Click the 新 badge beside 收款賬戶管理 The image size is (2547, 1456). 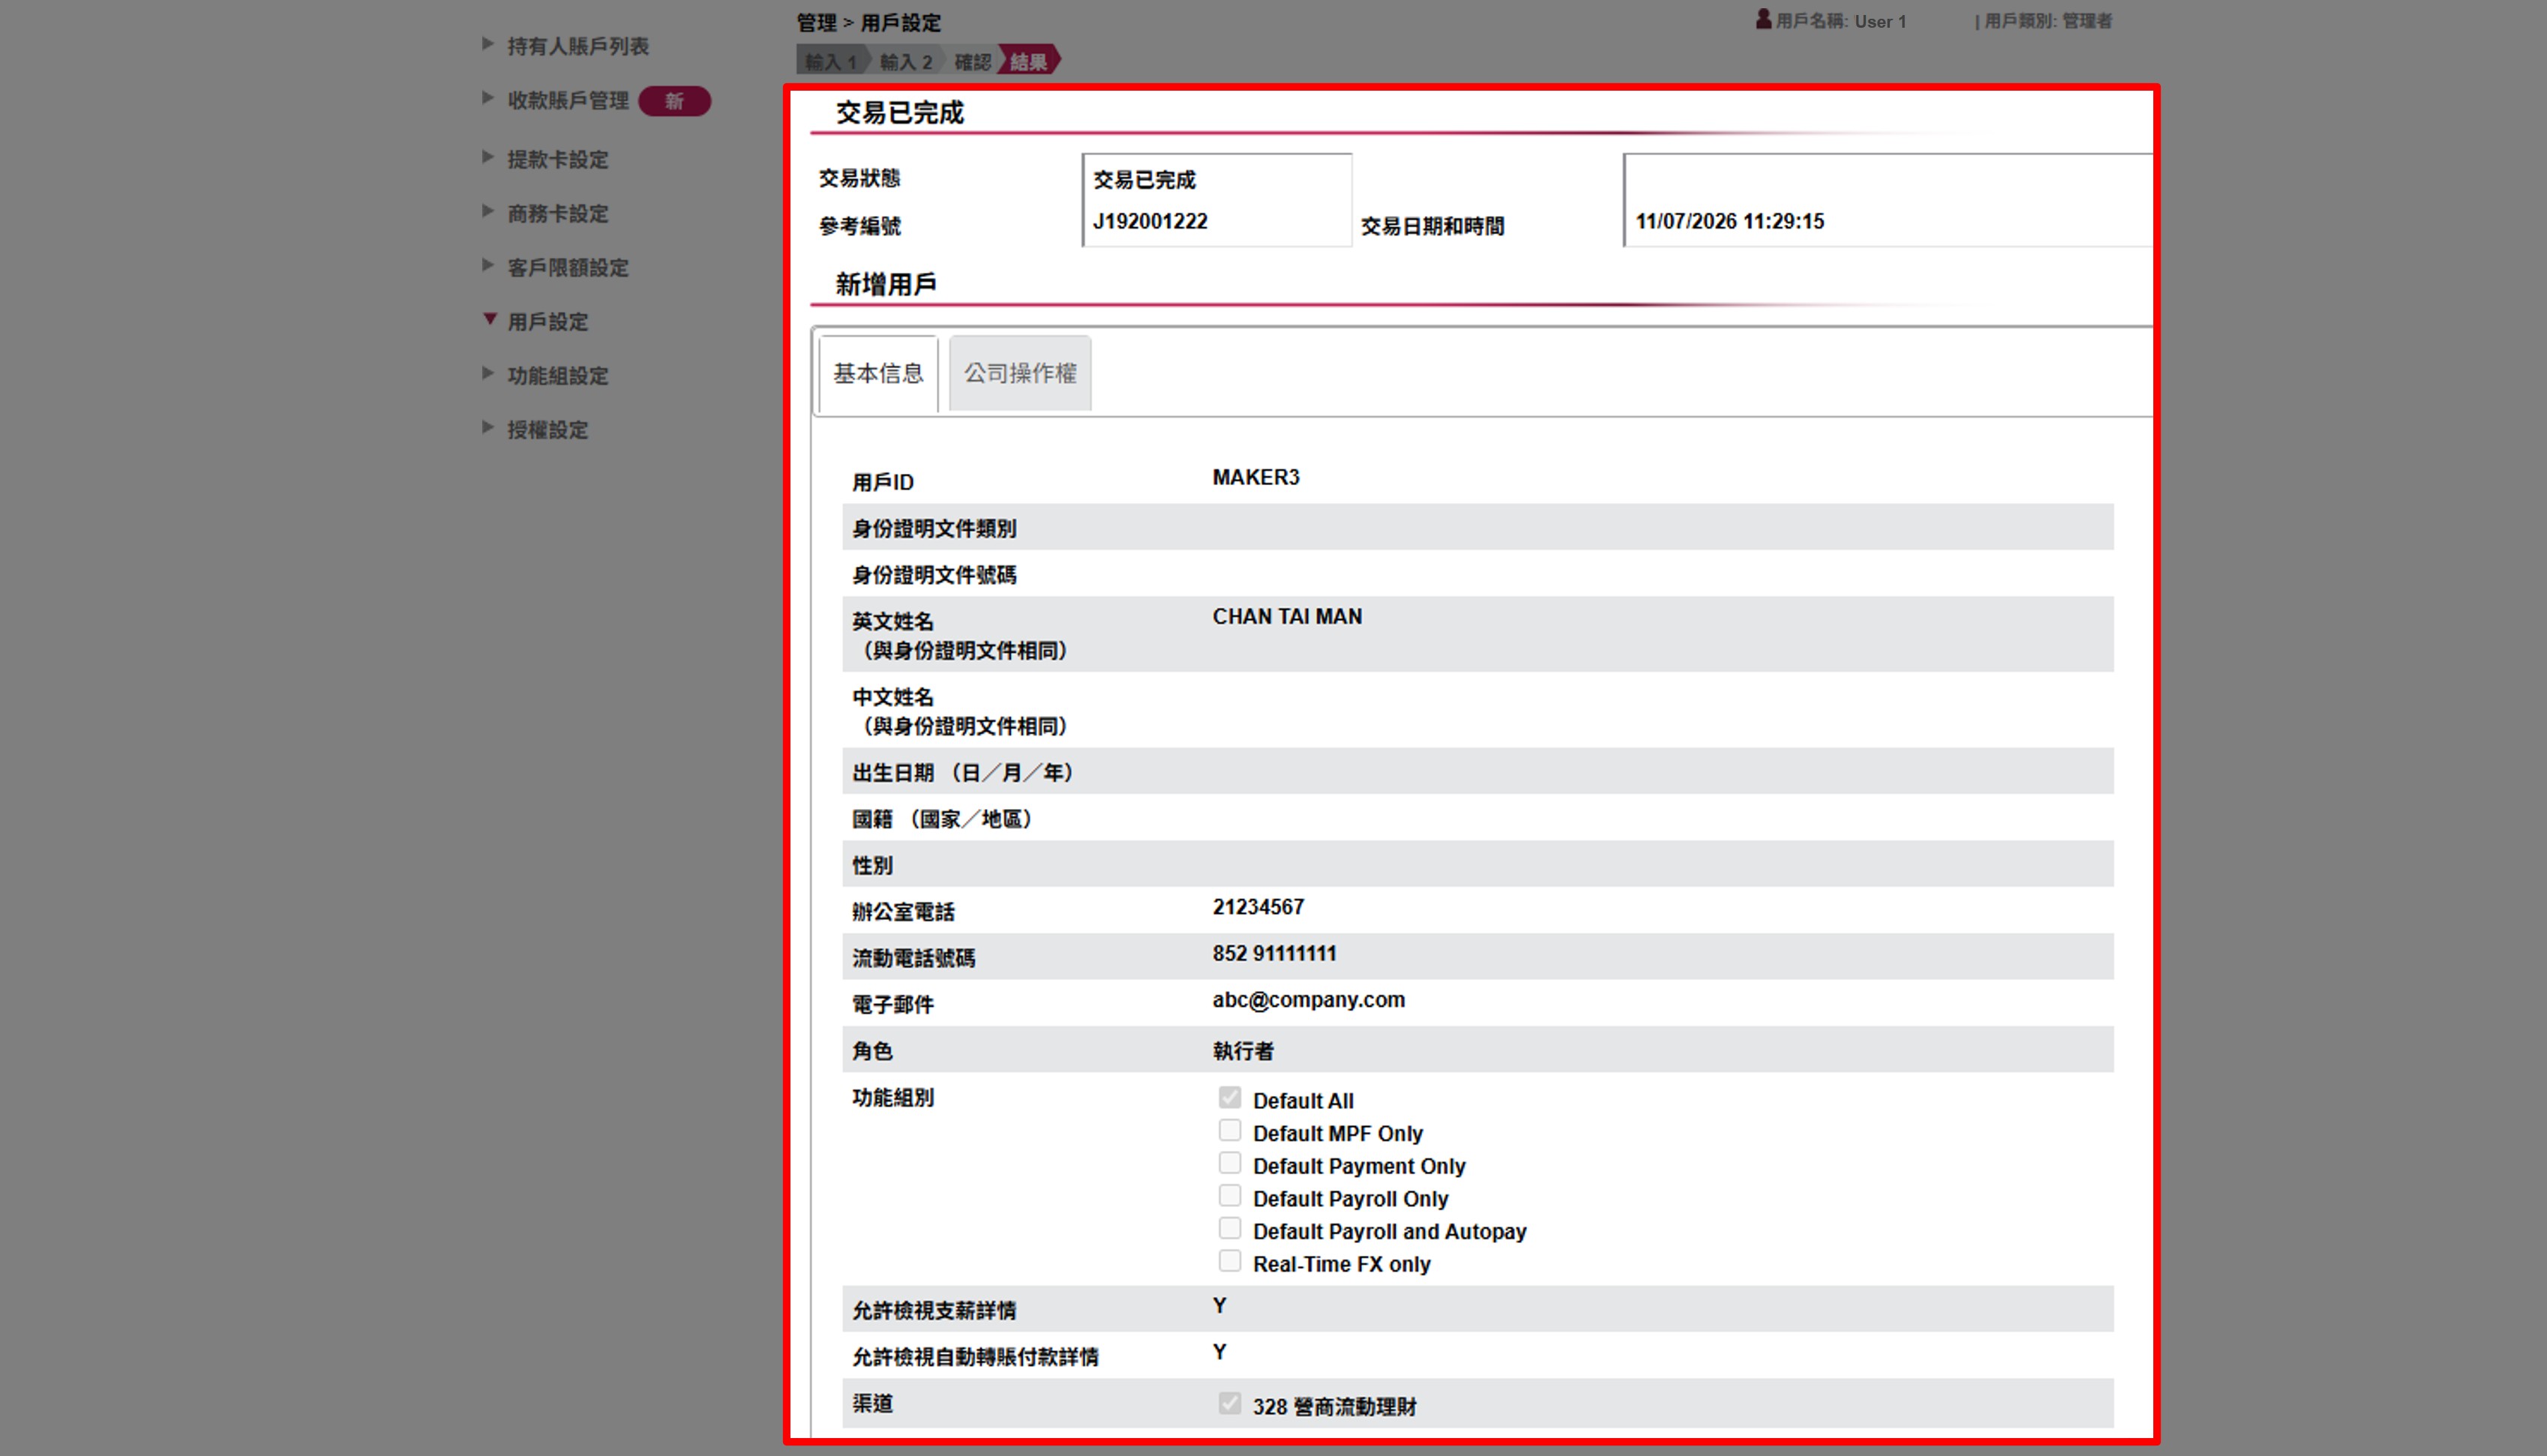675,101
